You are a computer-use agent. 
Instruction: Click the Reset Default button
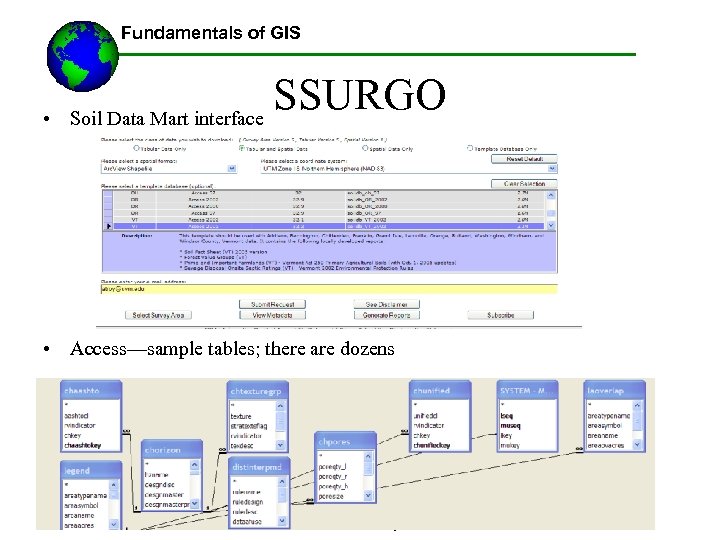[524, 159]
